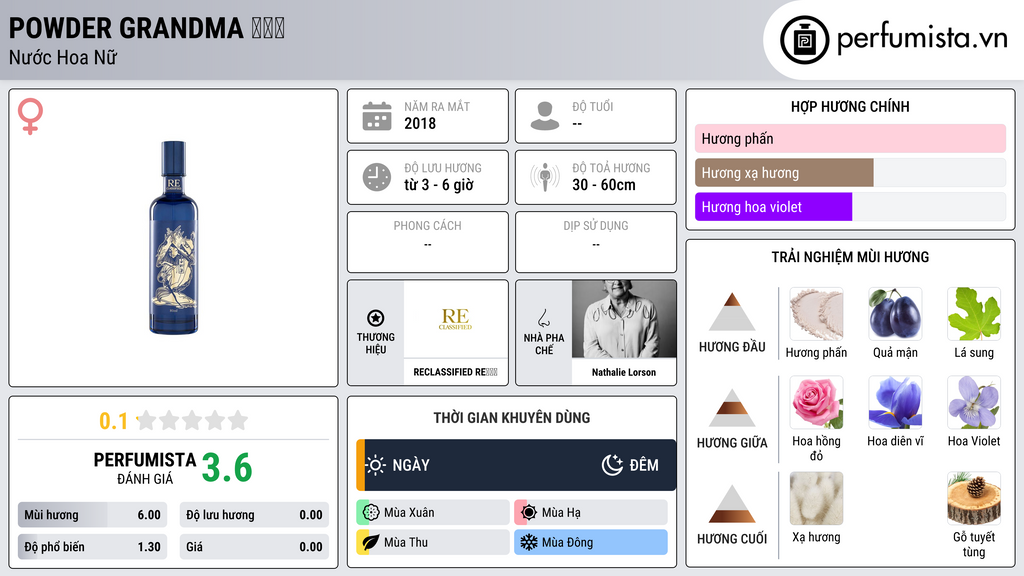Click the Đêm label in time bar
The width and height of the screenshot is (1024, 576).
(644, 465)
